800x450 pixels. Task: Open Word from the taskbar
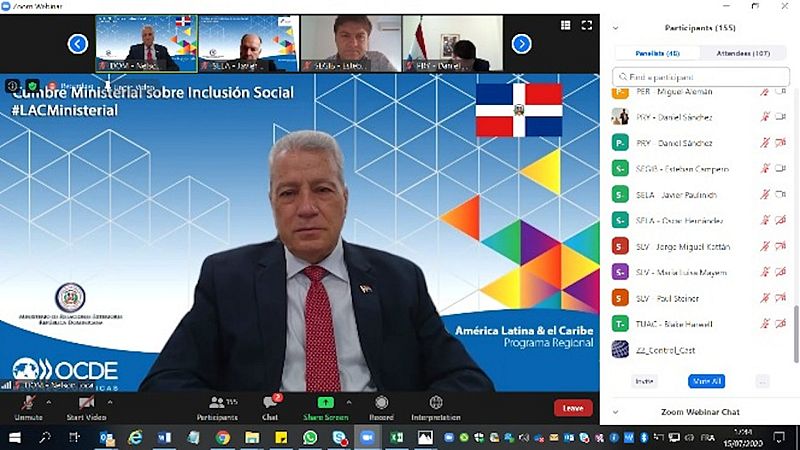pos(164,438)
